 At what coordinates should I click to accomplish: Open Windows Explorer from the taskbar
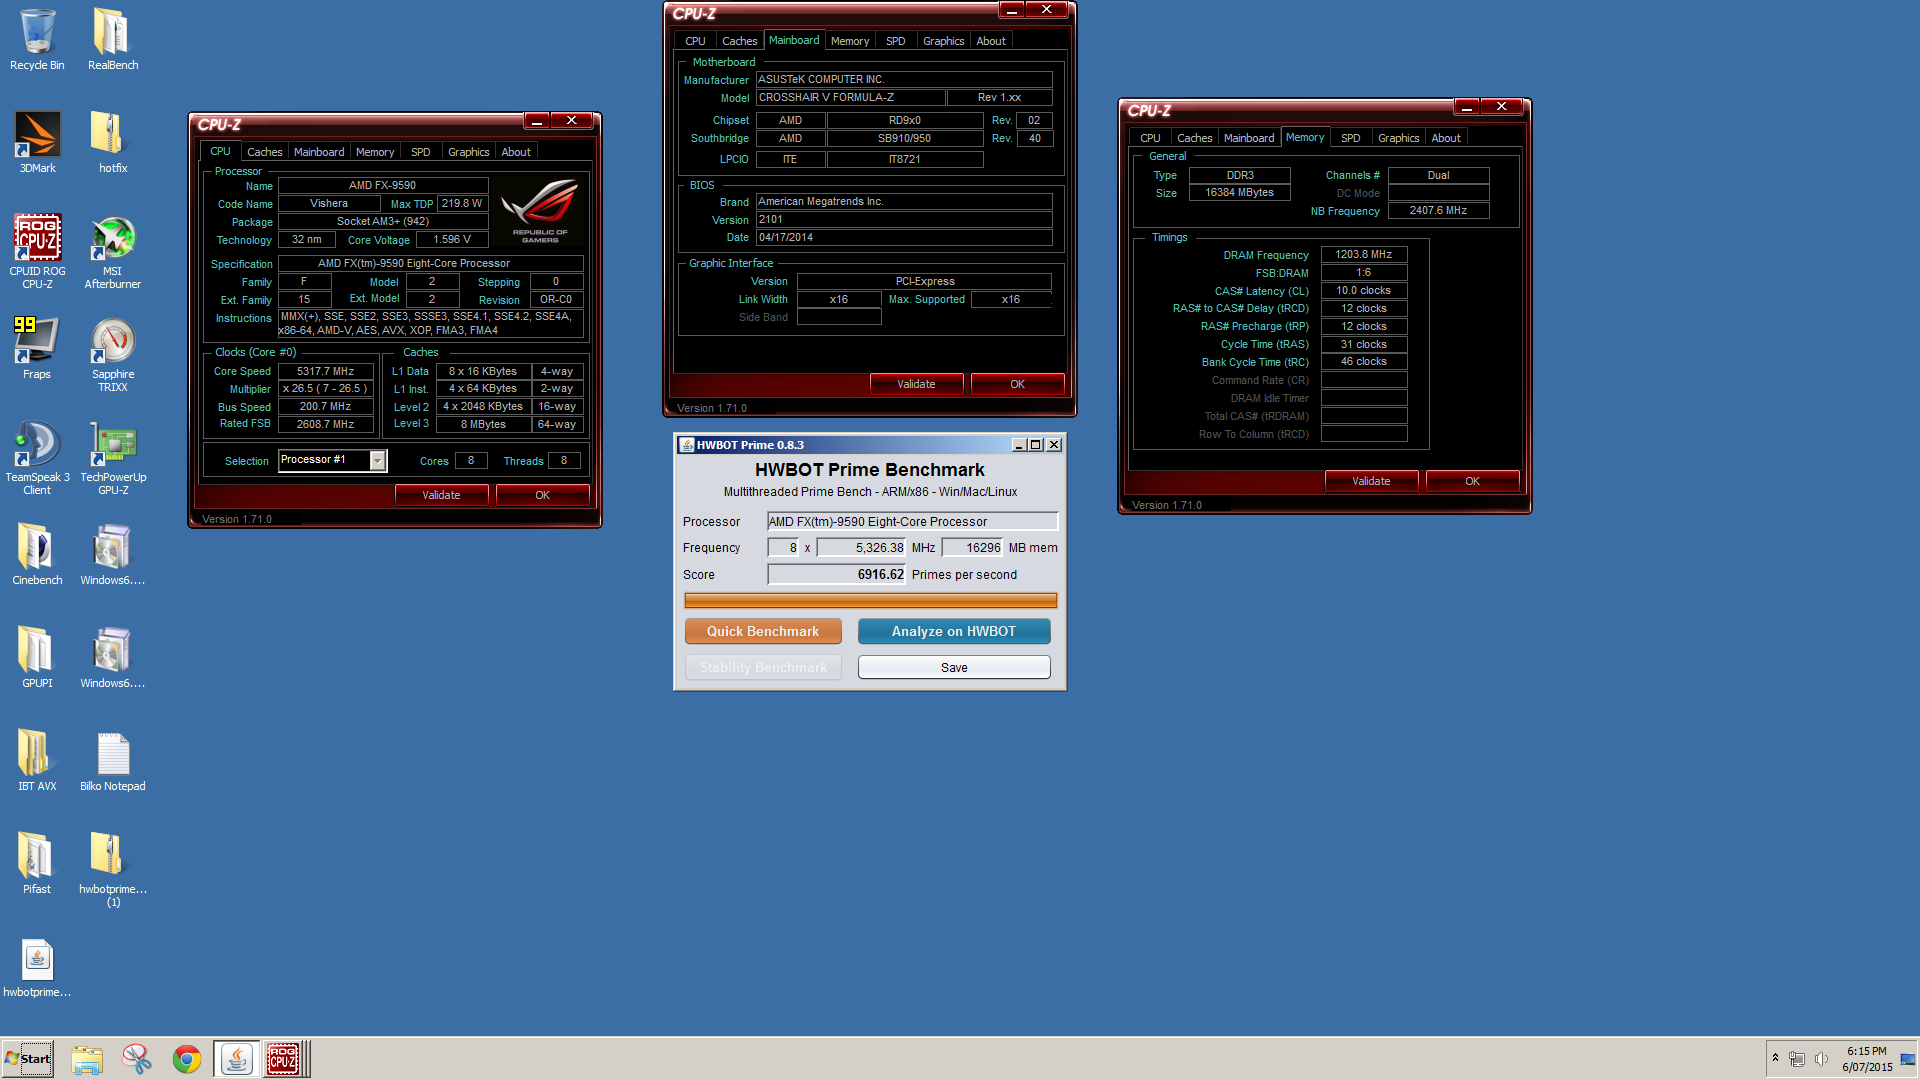tap(87, 1059)
